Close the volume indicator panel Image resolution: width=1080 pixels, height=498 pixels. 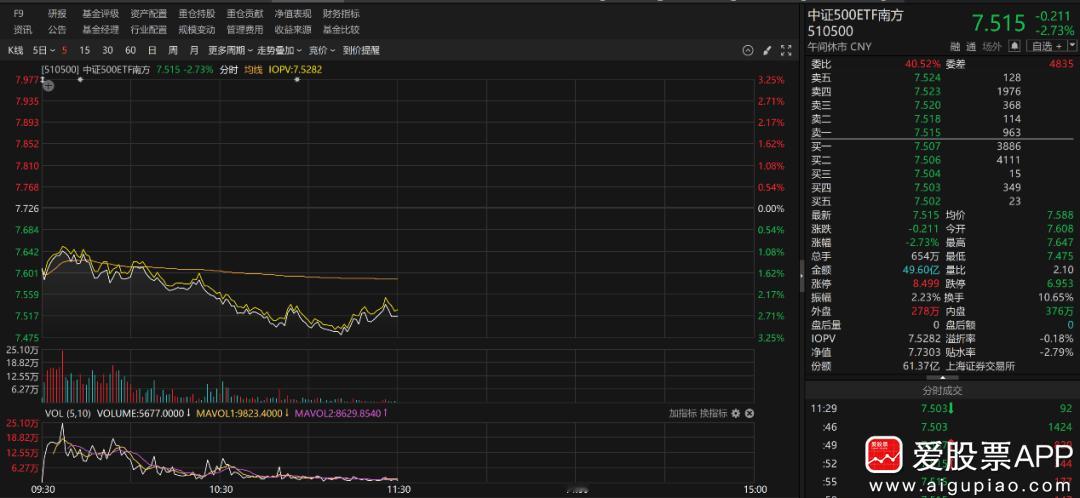pyautogui.click(x=749, y=413)
